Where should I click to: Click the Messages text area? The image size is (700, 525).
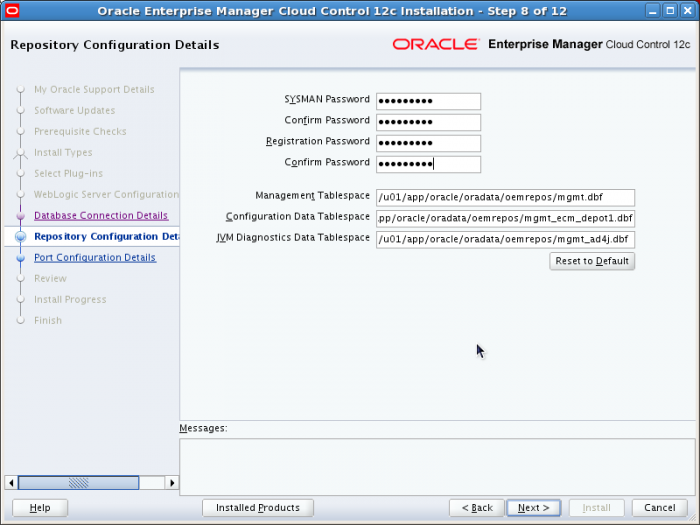click(x=437, y=467)
